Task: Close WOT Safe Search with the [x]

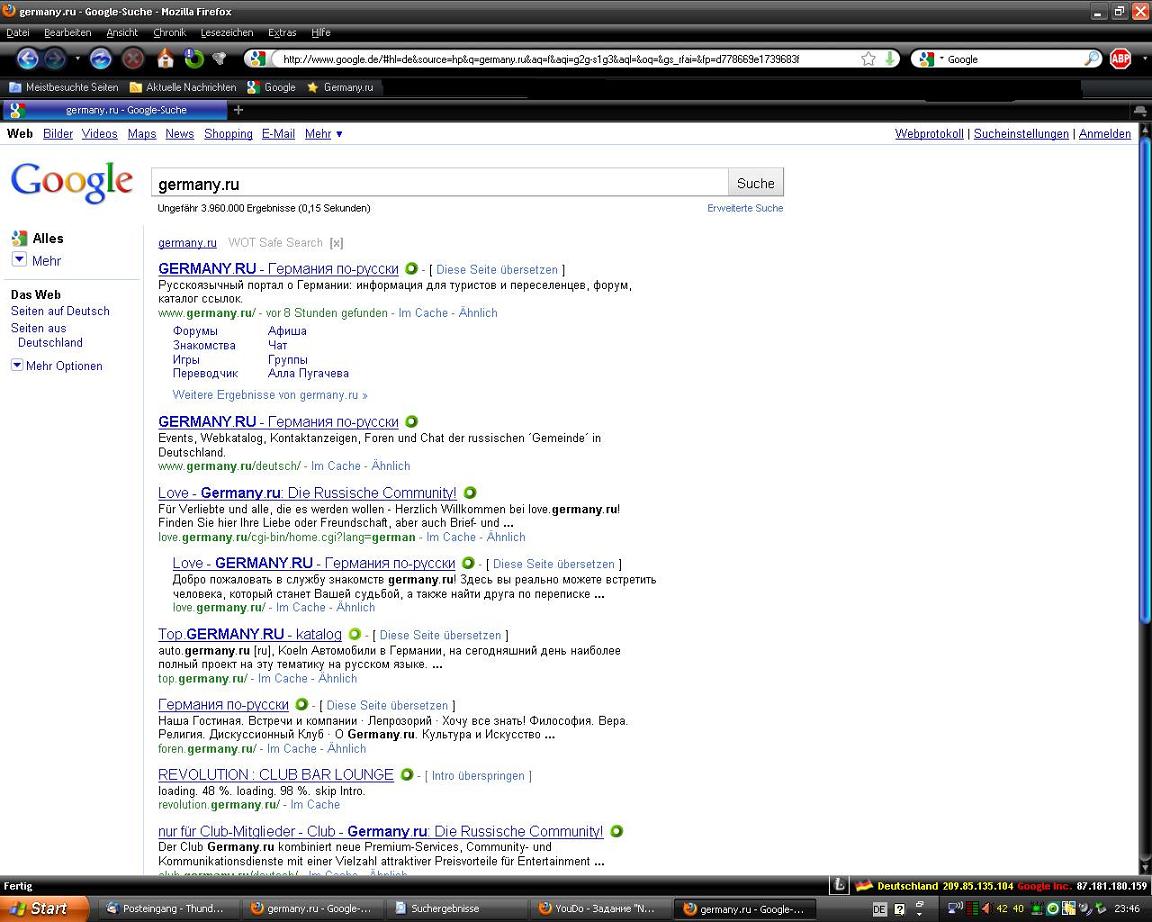Action: click(x=336, y=242)
